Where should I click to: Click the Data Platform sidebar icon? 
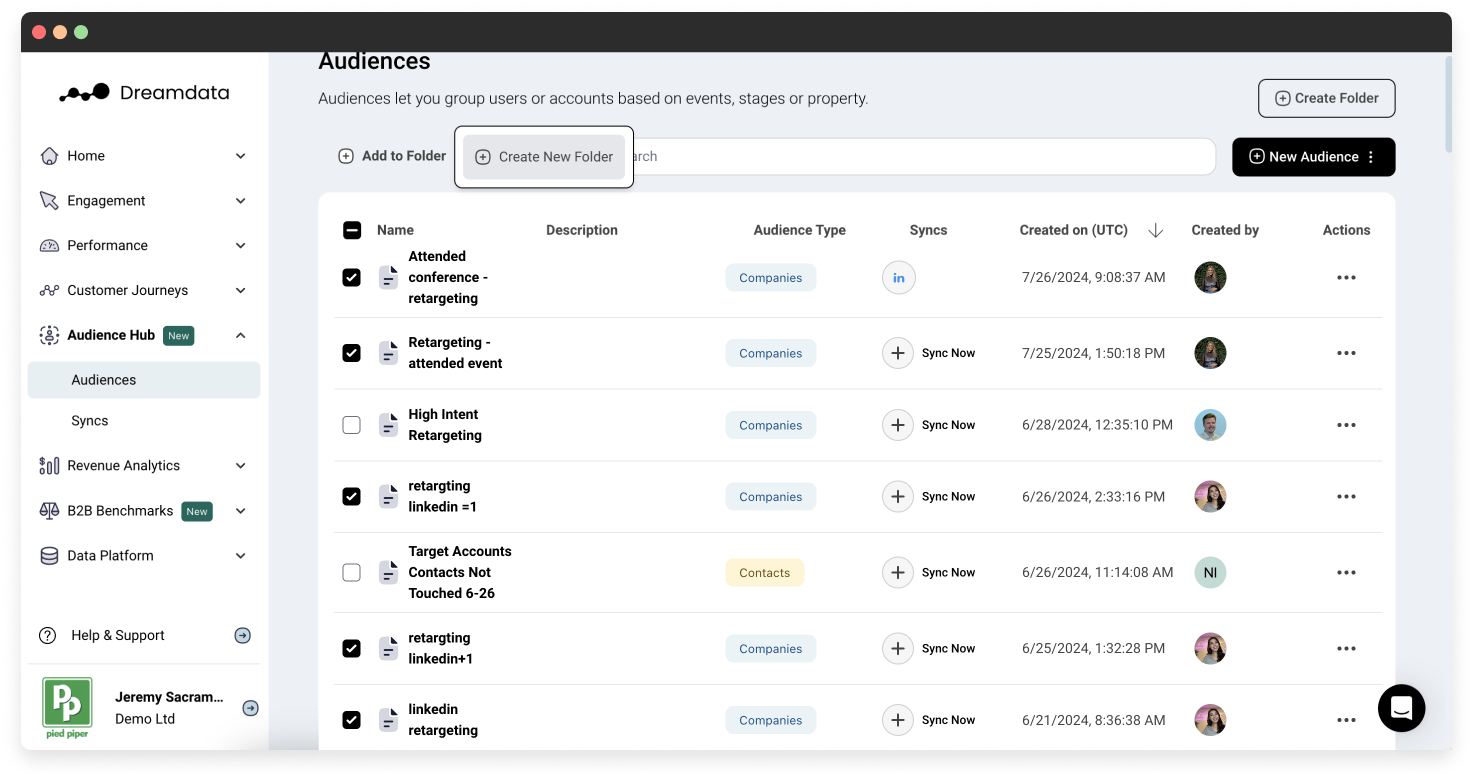(x=48, y=555)
